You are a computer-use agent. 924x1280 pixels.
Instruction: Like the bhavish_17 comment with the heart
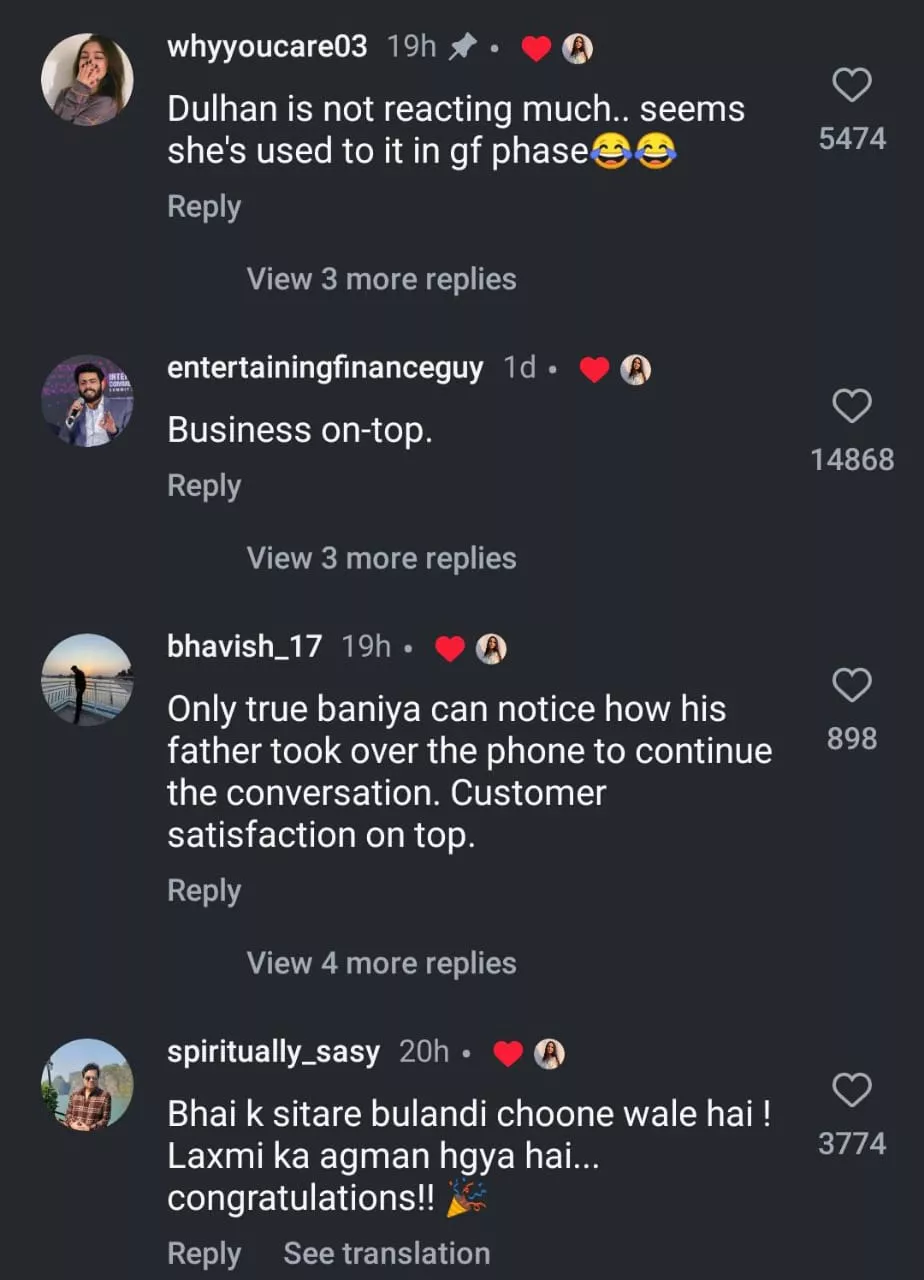point(851,686)
